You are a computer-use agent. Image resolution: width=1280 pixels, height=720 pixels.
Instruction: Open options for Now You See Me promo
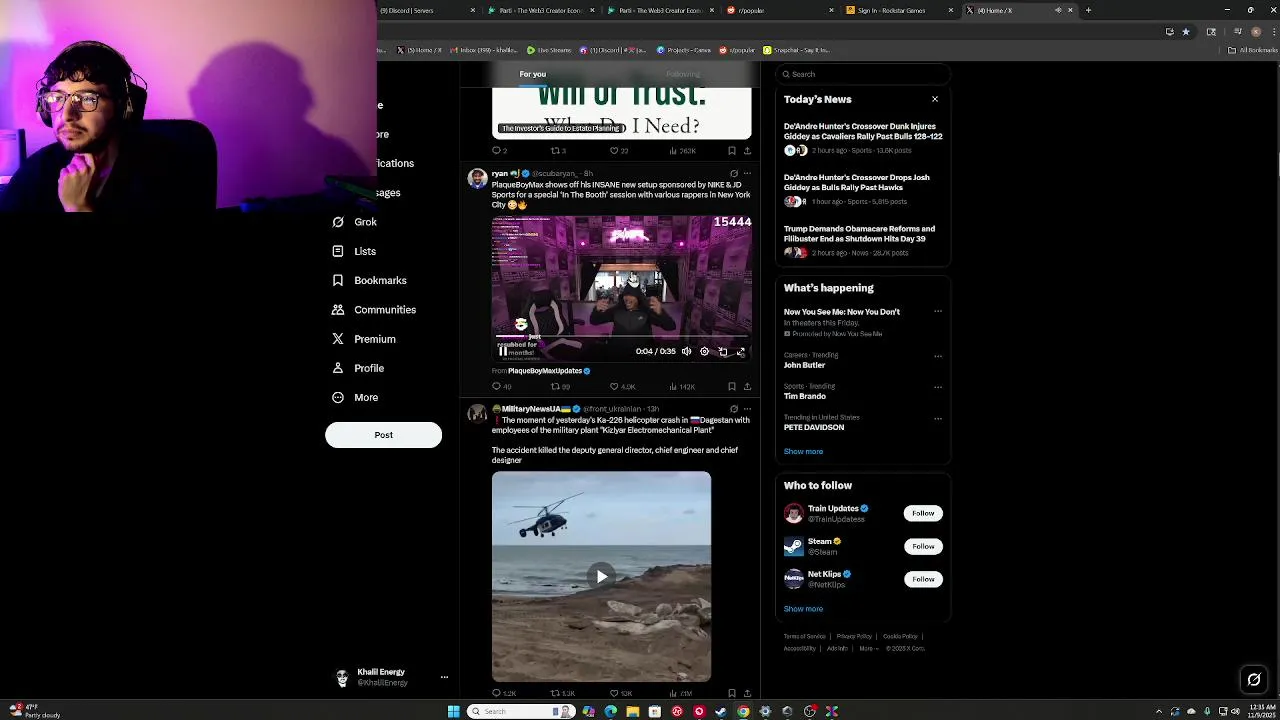click(x=938, y=311)
